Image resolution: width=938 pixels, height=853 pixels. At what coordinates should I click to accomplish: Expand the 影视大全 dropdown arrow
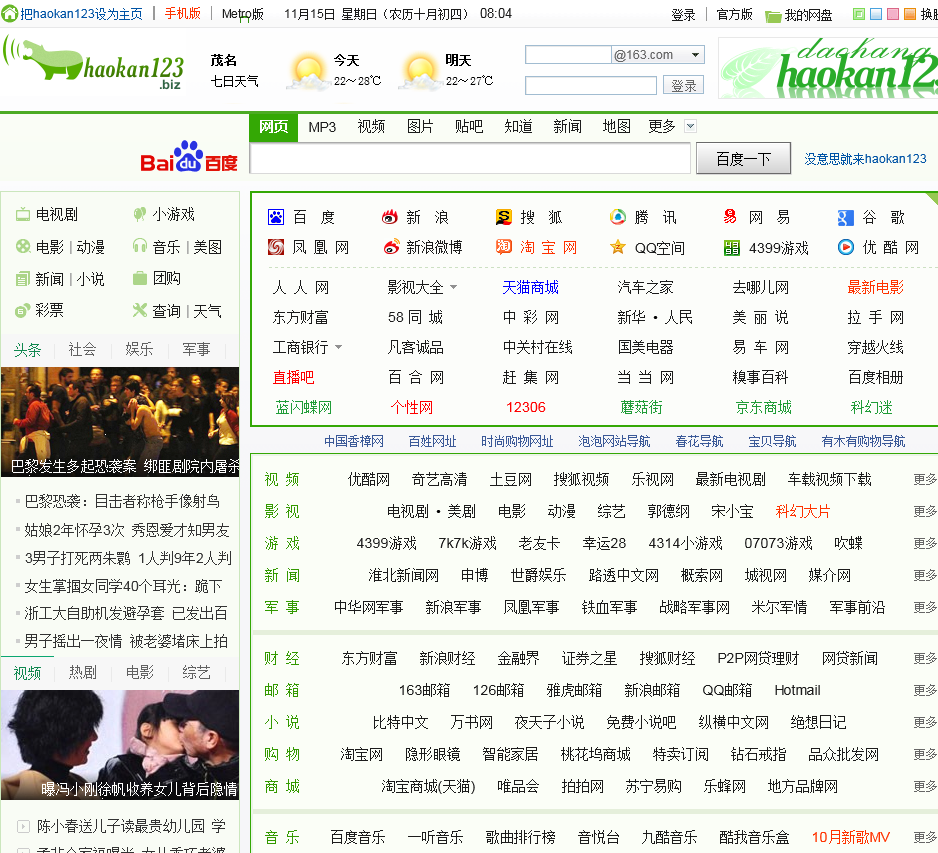453,288
